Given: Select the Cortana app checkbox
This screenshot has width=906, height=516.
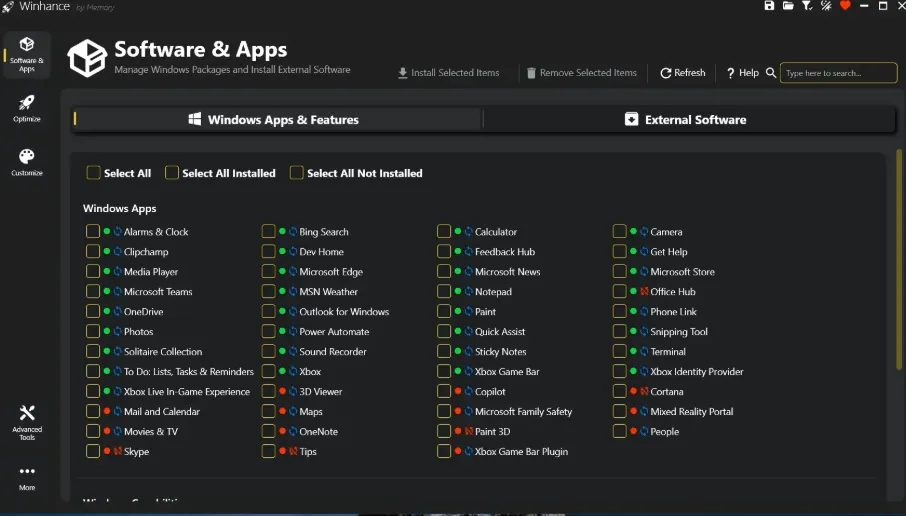Looking at the screenshot, I should 619,391.
